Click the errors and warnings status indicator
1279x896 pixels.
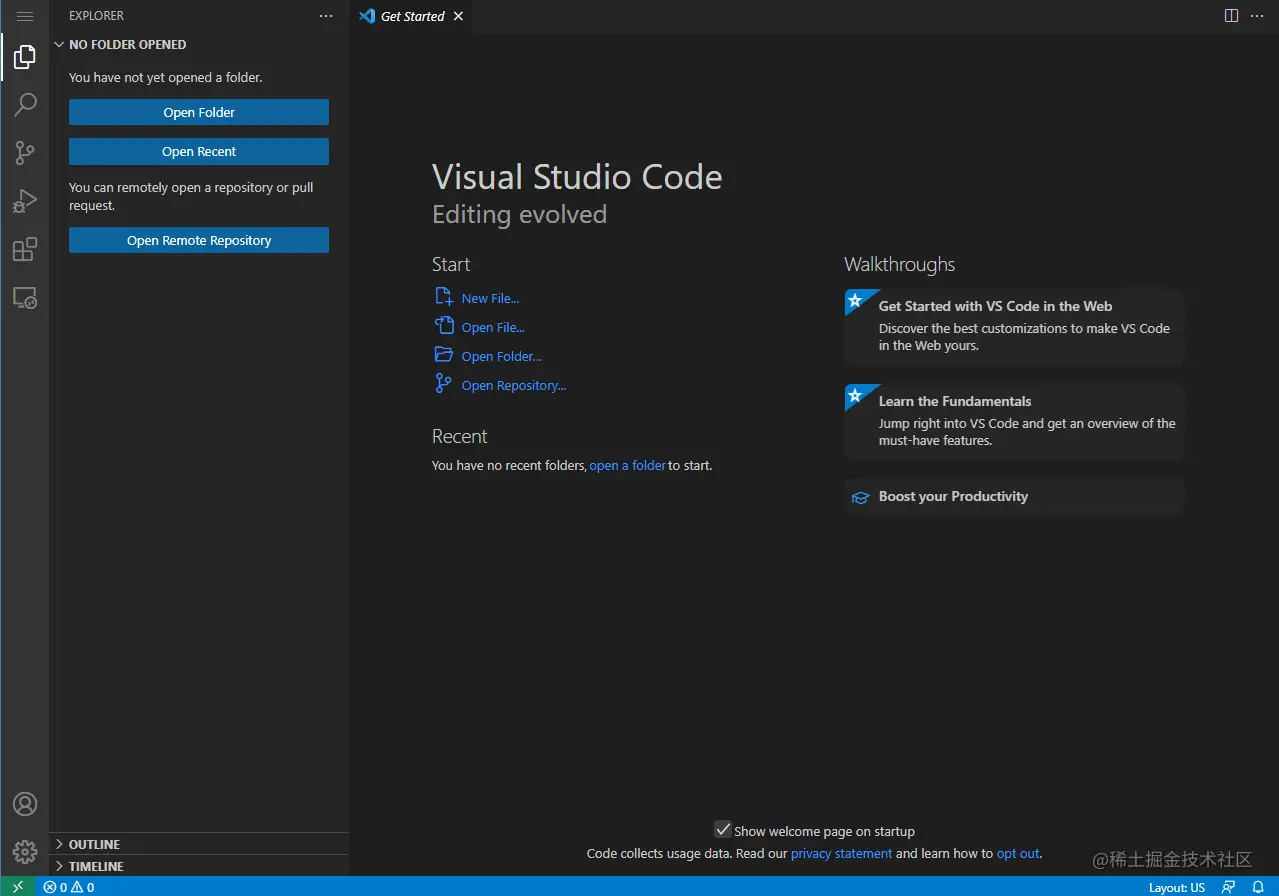[x=69, y=887]
